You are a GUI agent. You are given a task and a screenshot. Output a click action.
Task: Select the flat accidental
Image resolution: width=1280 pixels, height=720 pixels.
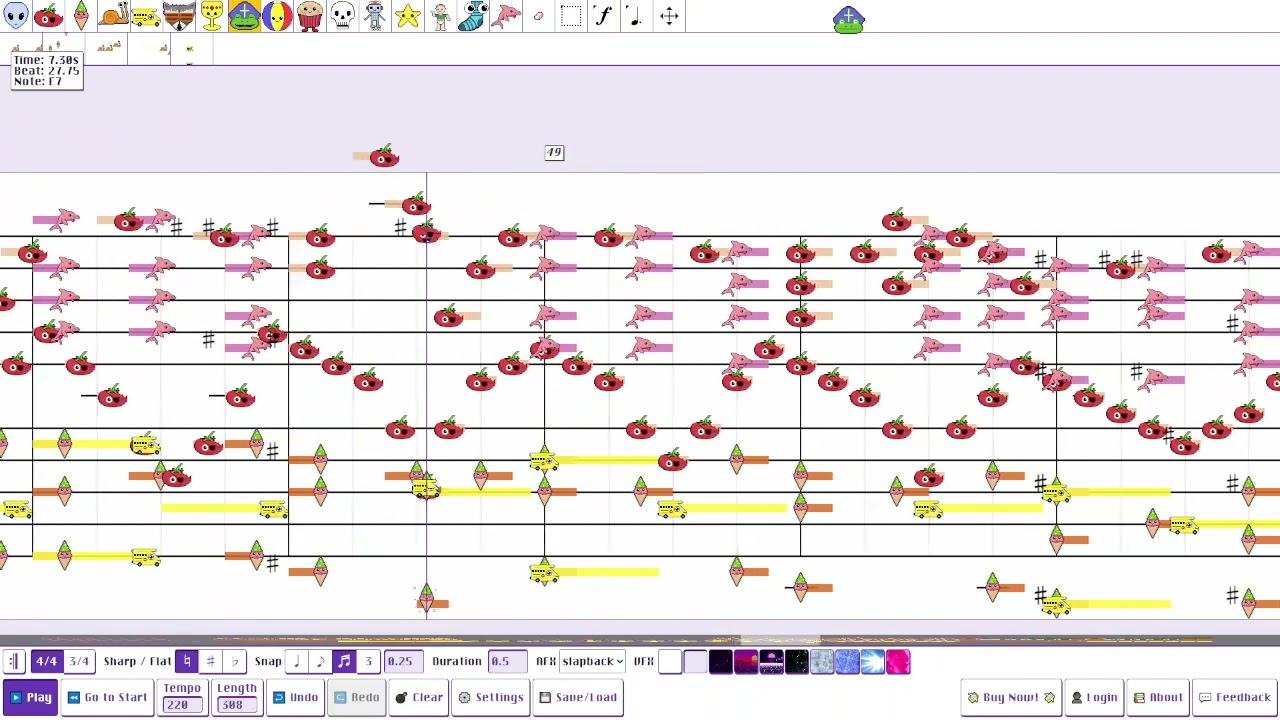[x=234, y=661]
